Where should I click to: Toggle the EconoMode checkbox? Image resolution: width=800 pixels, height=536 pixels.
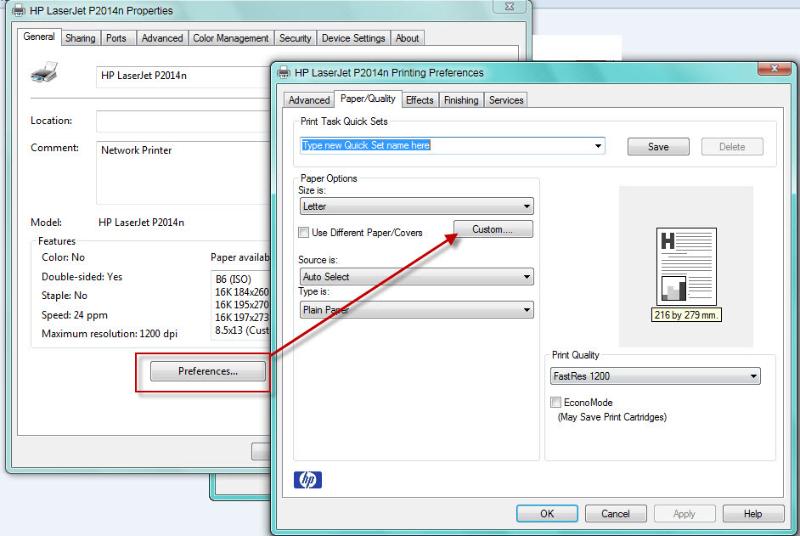[556, 402]
